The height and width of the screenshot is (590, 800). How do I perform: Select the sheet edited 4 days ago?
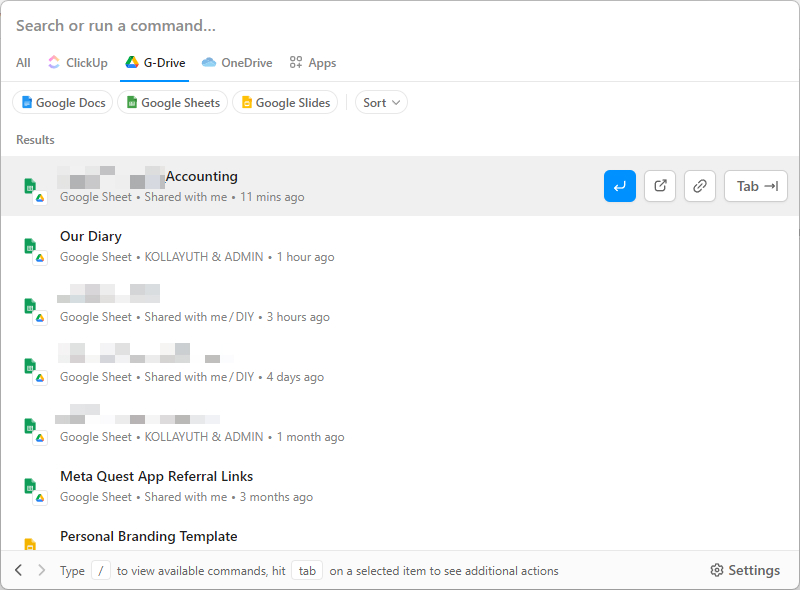coord(400,366)
